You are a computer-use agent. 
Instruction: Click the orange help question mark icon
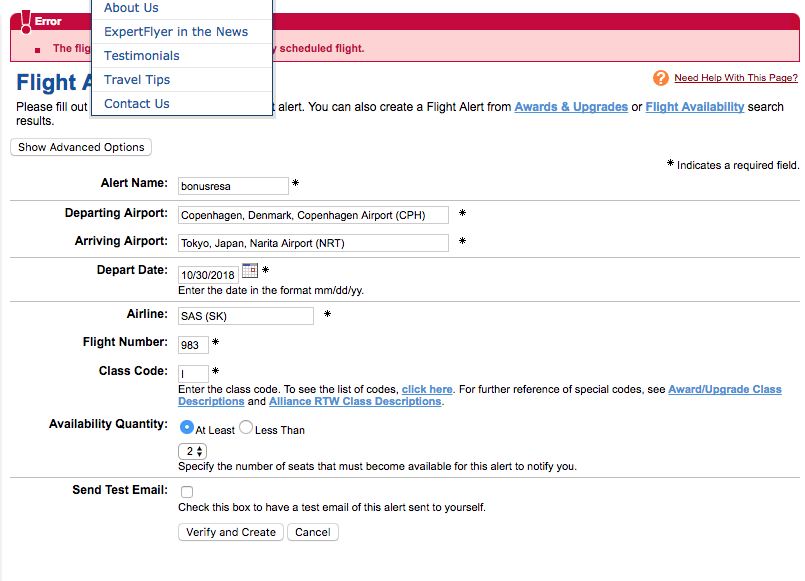pyautogui.click(x=660, y=78)
